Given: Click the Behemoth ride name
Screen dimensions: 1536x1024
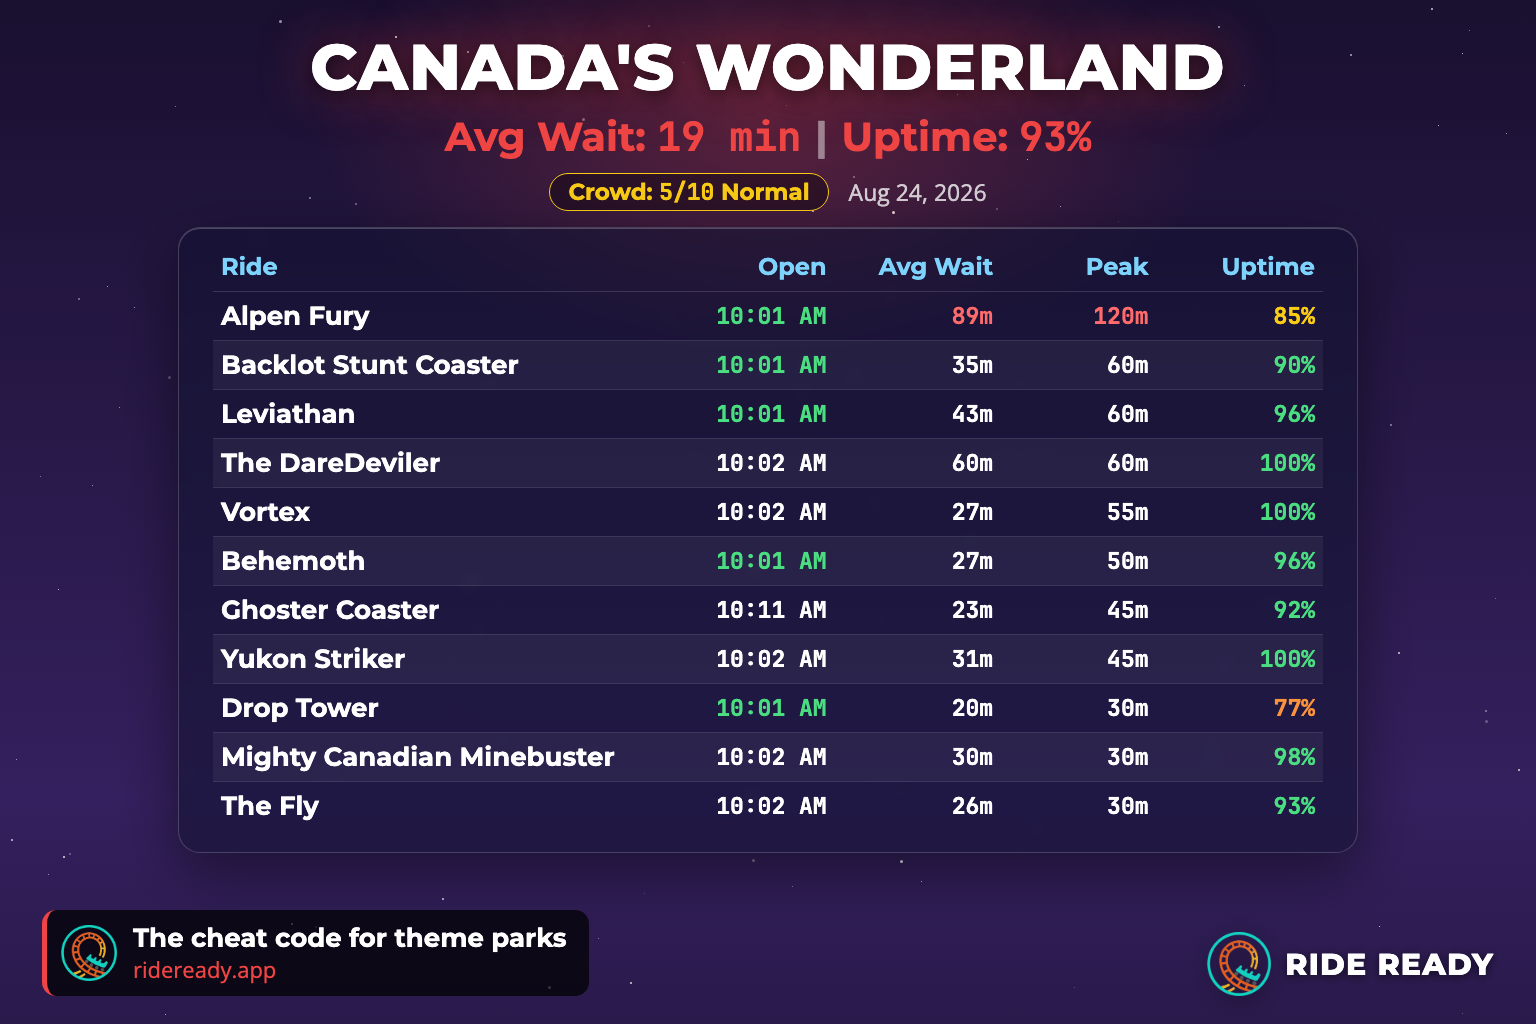Looking at the screenshot, I should [293, 561].
